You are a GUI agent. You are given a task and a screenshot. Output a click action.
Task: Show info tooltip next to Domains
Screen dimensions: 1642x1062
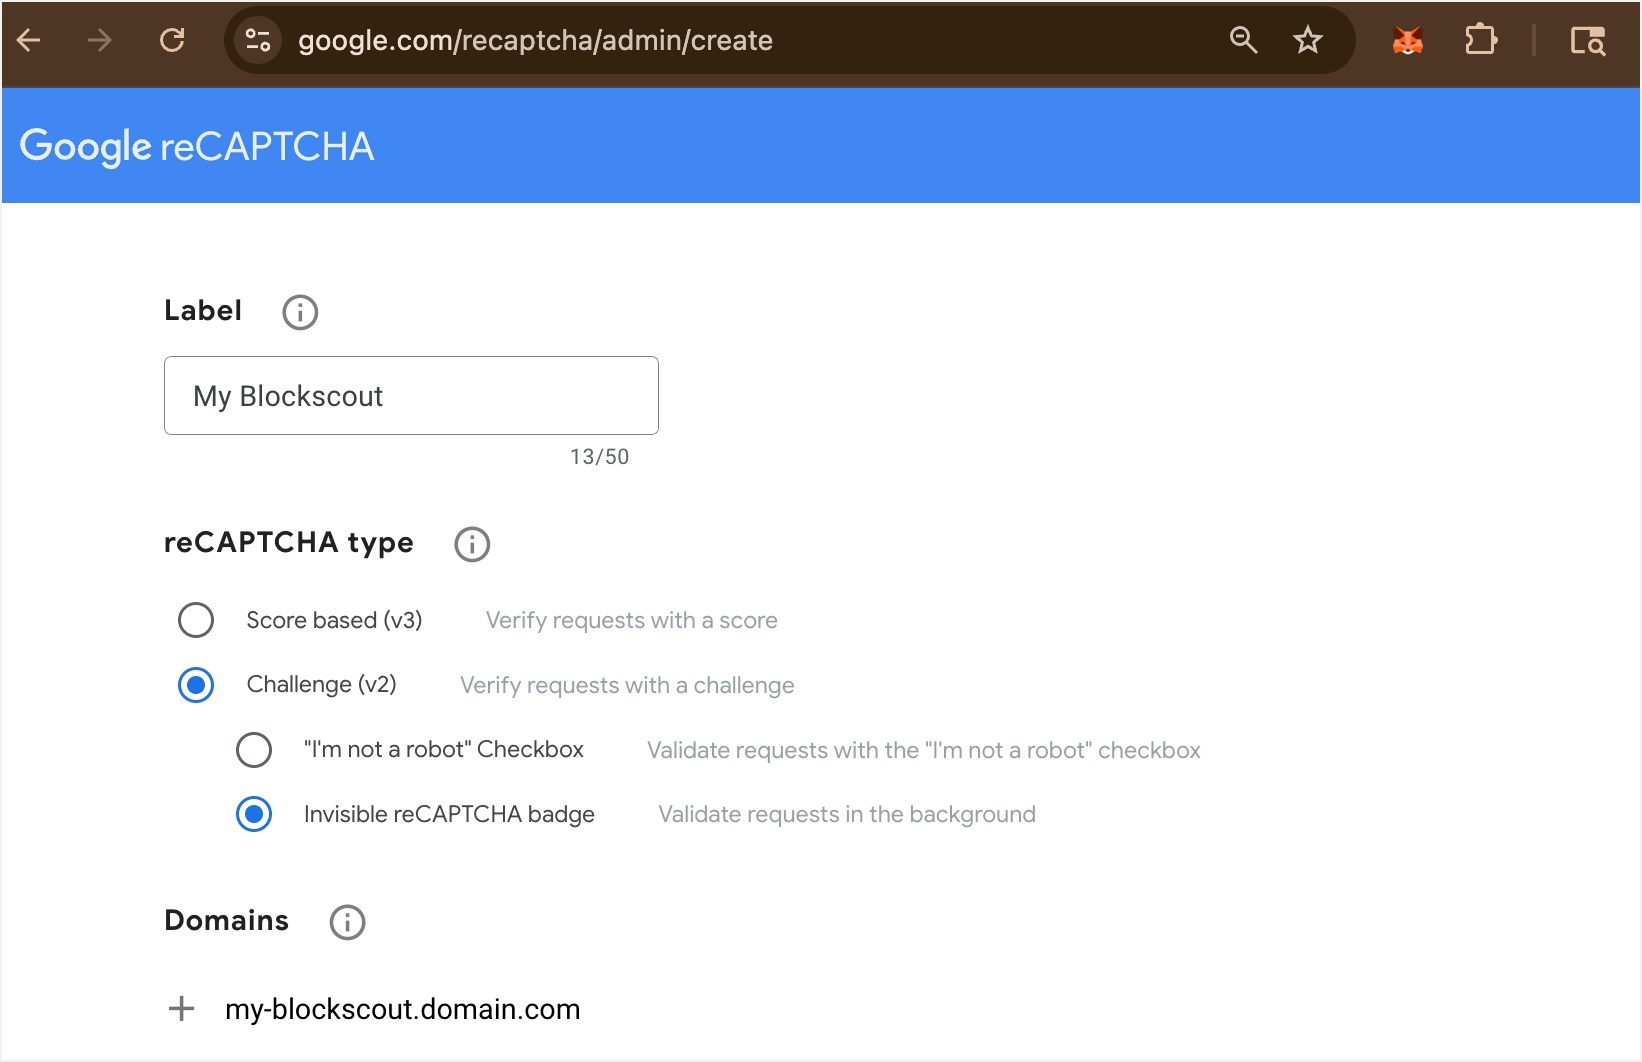[347, 922]
